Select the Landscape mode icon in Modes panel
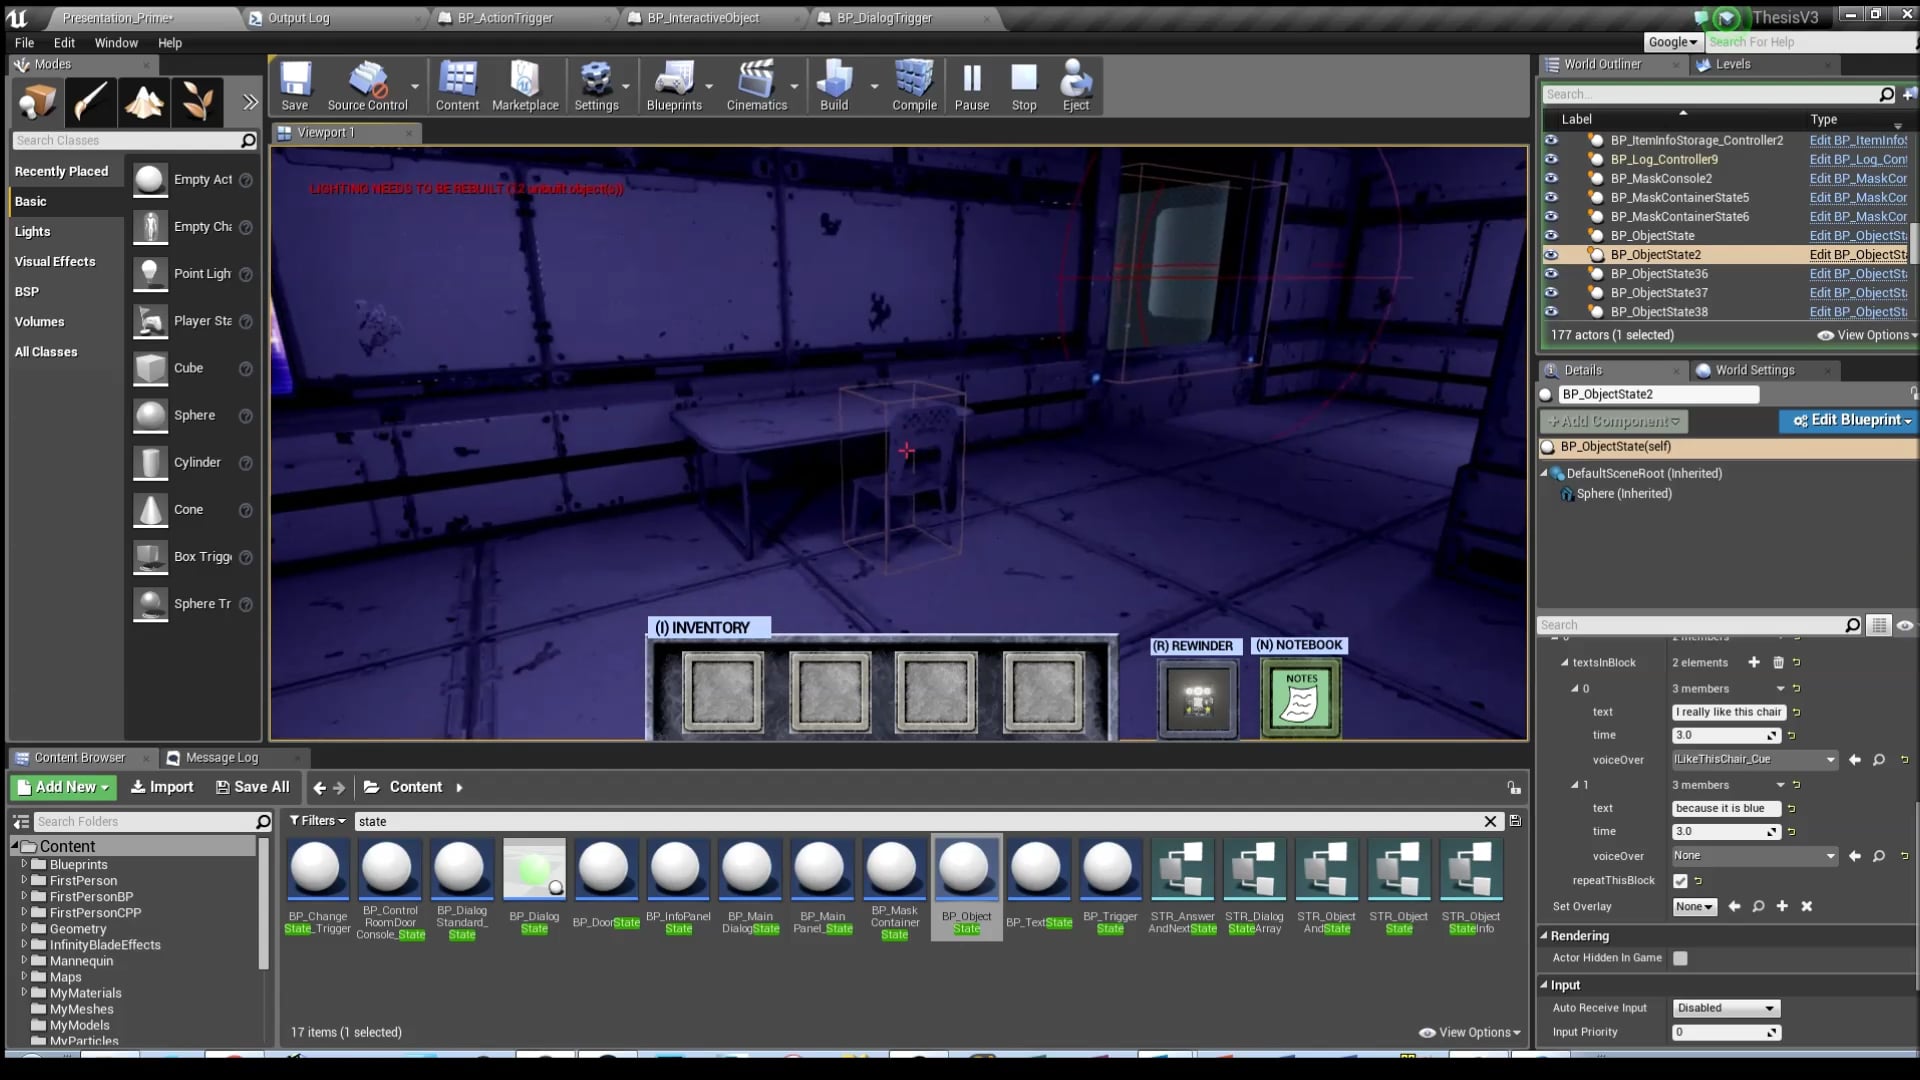 pyautogui.click(x=144, y=102)
